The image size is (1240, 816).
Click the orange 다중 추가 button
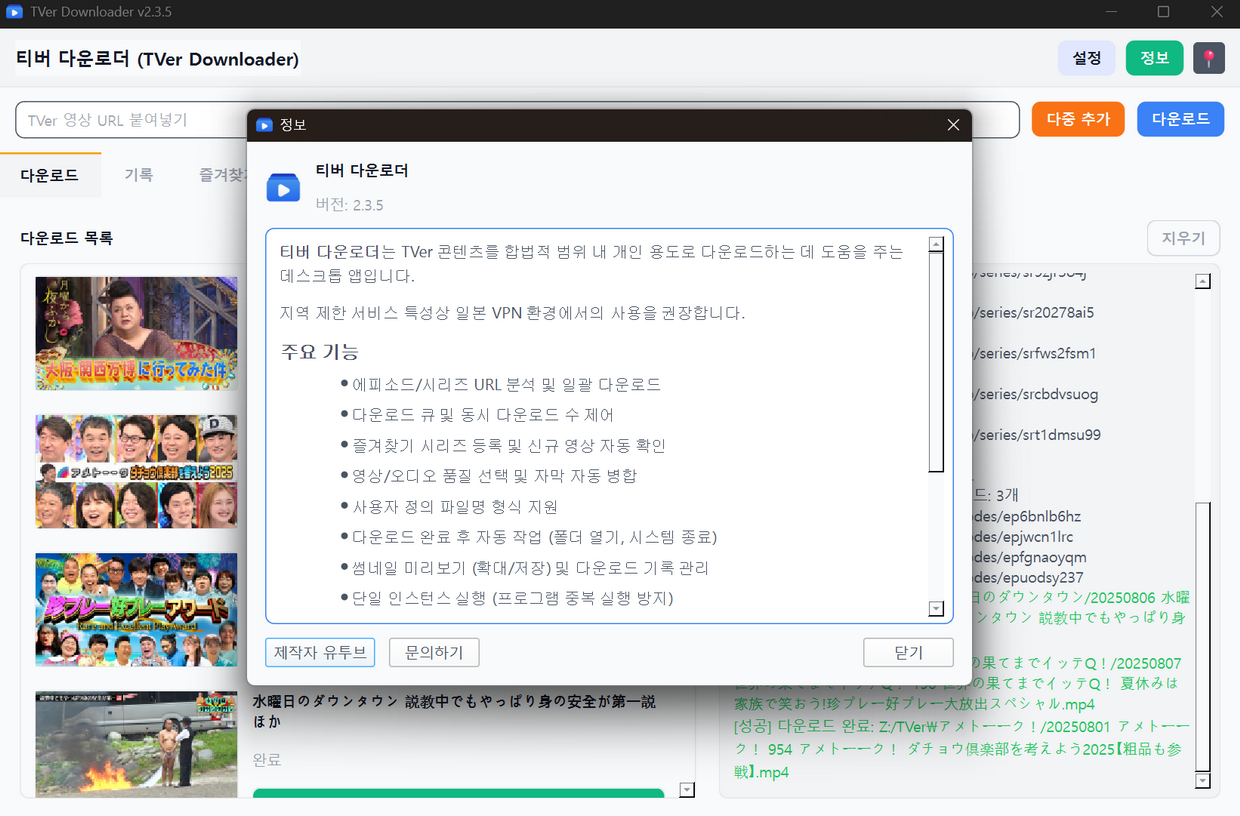click(x=1078, y=119)
